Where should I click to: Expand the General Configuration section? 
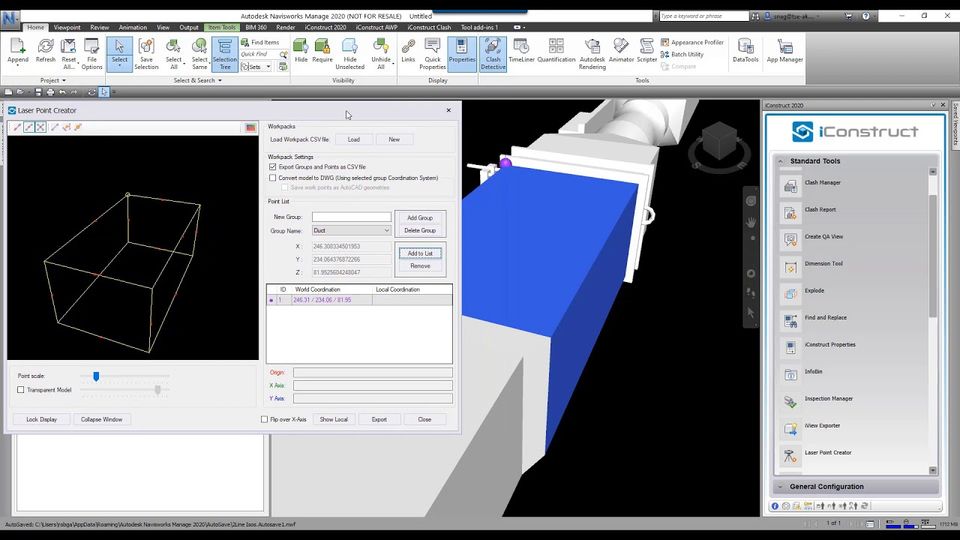779,487
